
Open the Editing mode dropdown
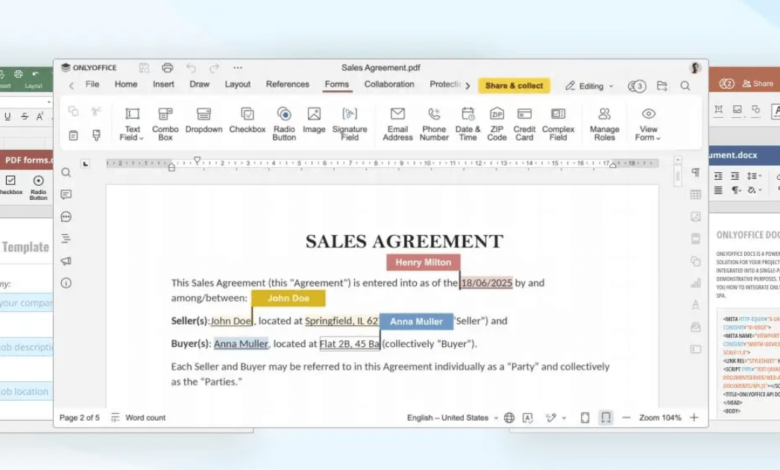[589, 86]
